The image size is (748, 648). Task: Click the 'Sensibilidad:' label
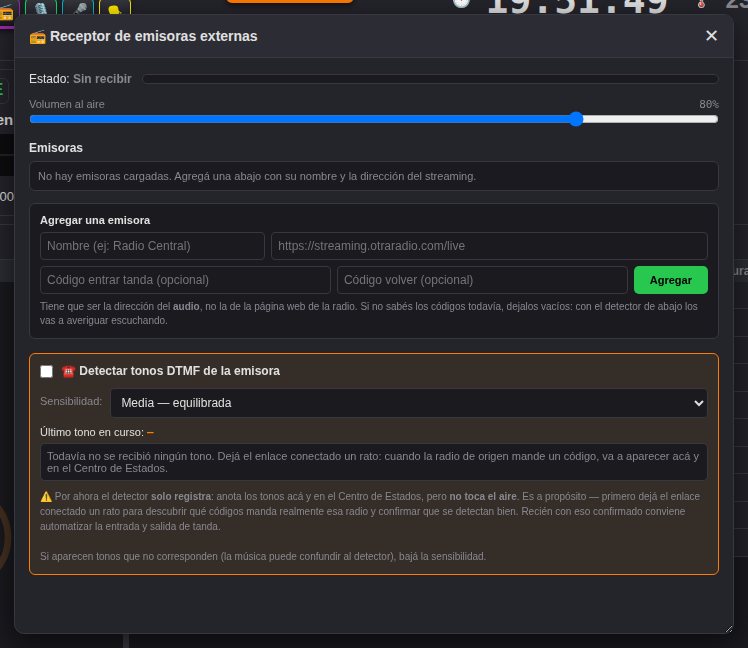[x=71, y=401]
